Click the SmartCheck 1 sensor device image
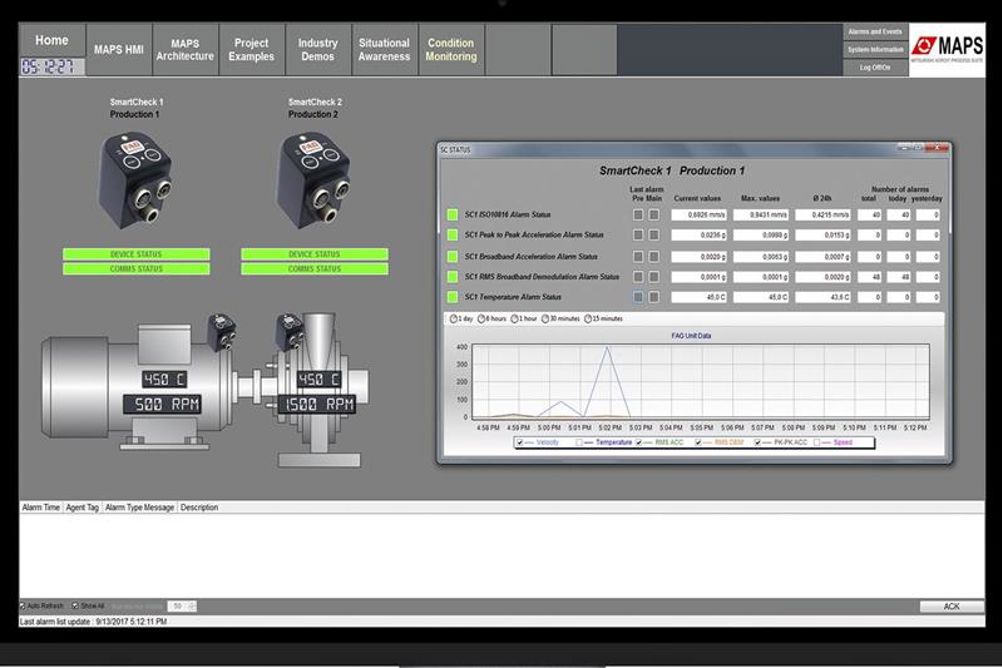Viewport: 1002px width, 668px height. click(x=134, y=180)
